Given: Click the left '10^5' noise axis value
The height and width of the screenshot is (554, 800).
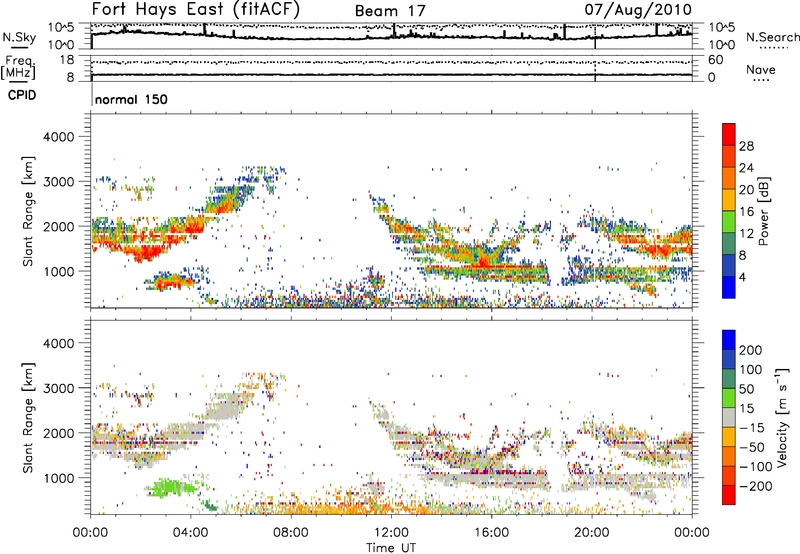Looking at the screenshot, I should [61, 28].
